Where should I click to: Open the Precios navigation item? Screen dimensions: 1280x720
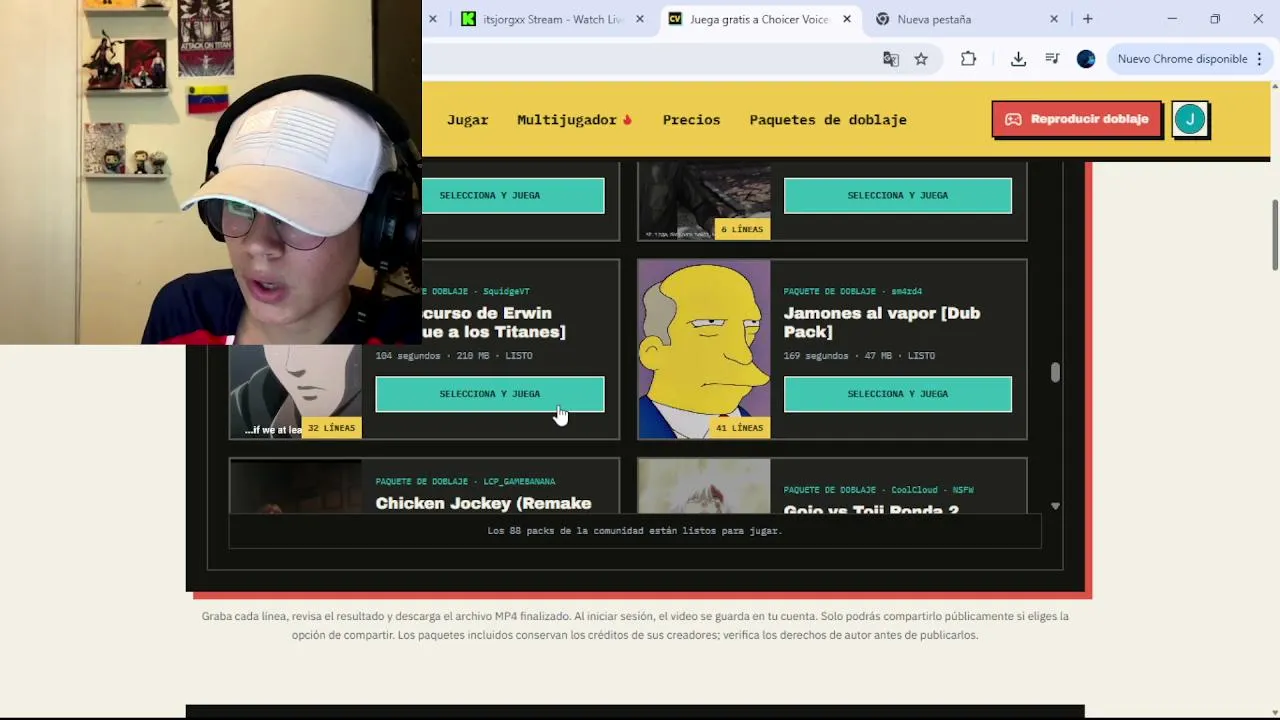tap(691, 119)
